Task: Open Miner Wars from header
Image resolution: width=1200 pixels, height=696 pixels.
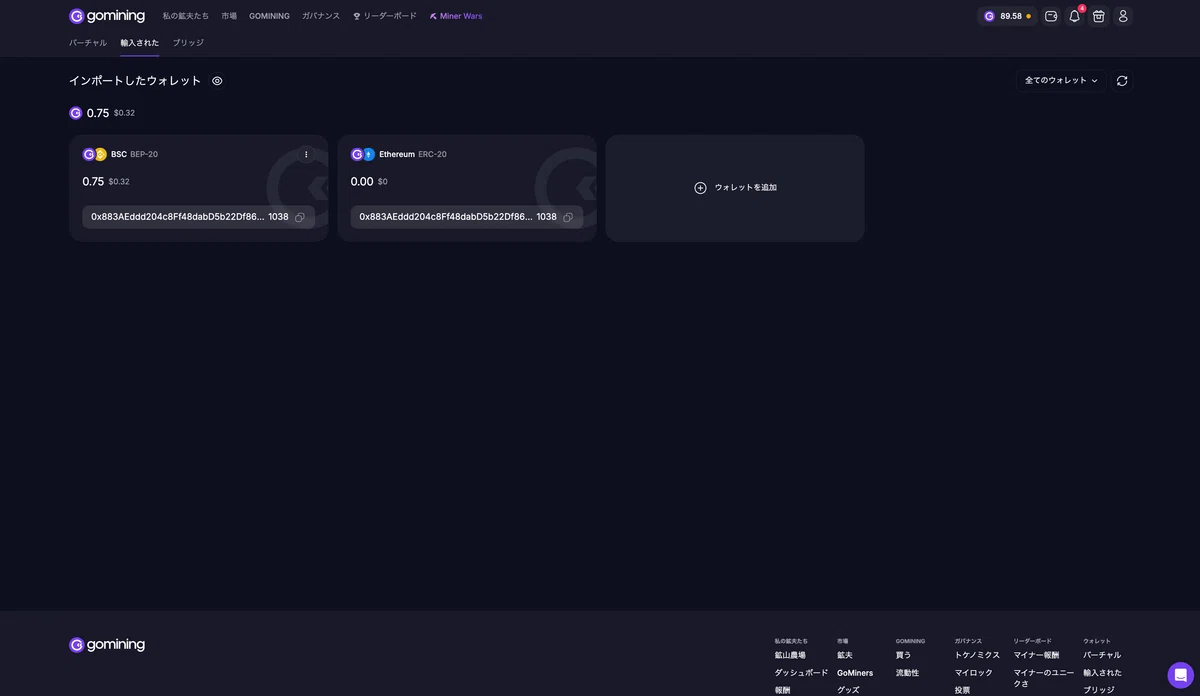Action: pyautogui.click(x=456, y=16)
